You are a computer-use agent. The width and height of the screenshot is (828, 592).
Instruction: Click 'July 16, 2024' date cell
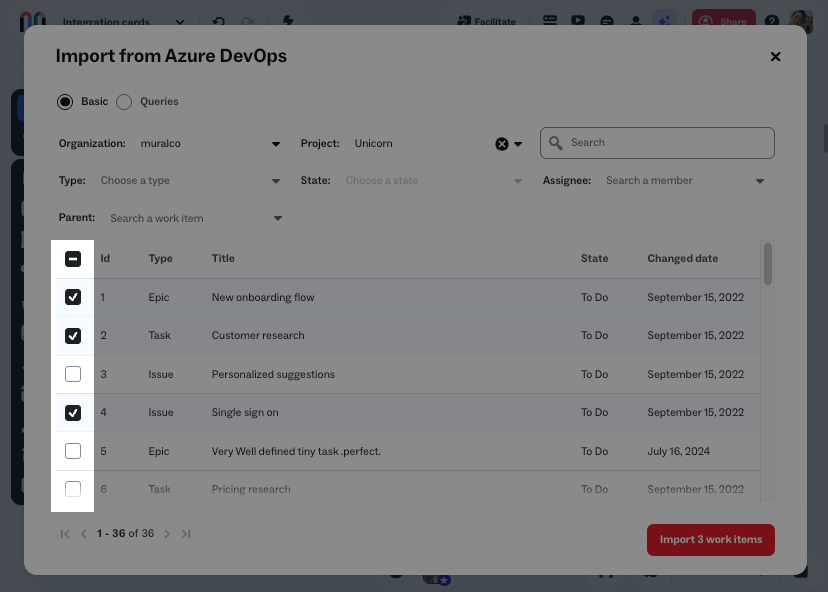[679, 452]
